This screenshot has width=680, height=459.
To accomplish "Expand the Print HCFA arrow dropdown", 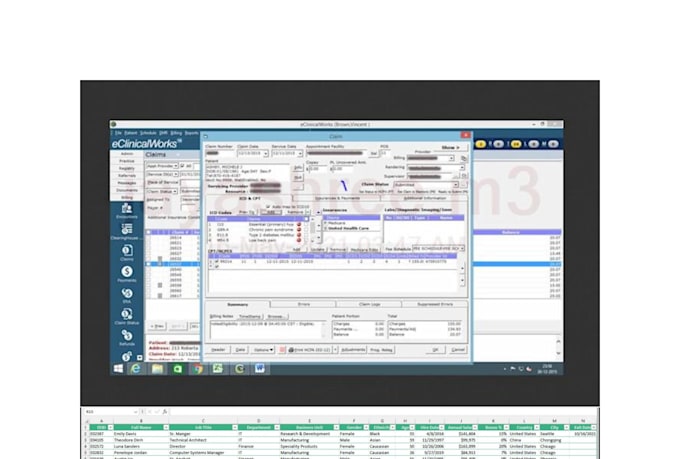I will (335, 350).
